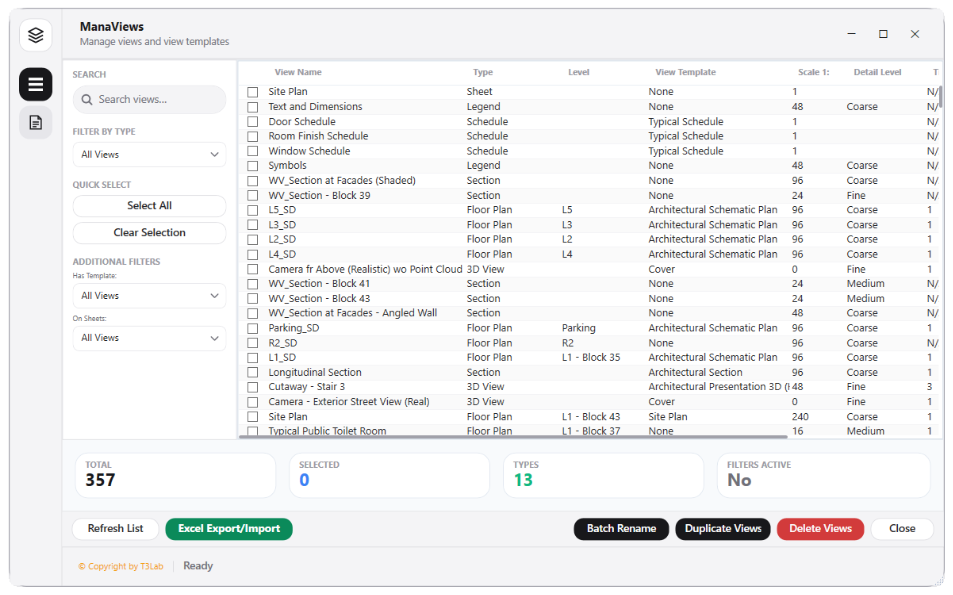Check the Door Schedule checkbox
The width and height of the screenshot is (953, 595).
pos(253,122)
